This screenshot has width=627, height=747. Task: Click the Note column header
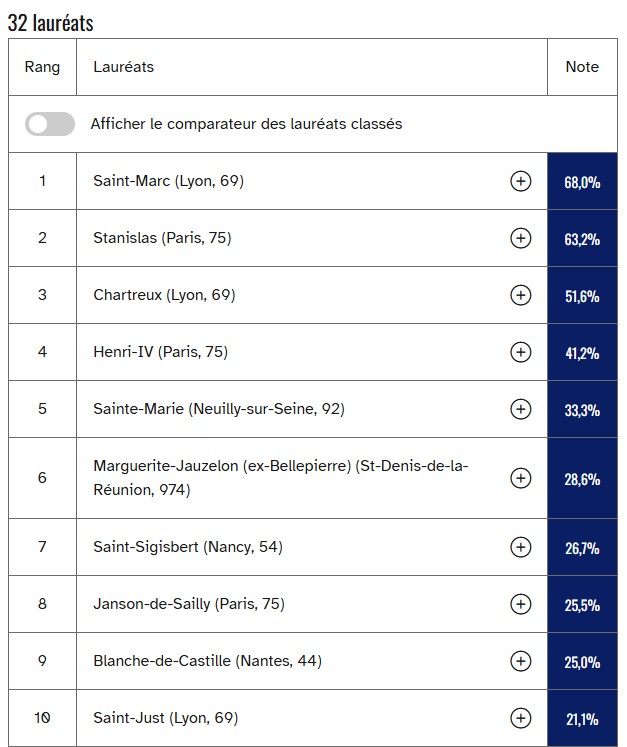pyautogui.click(x=582, y=67)
